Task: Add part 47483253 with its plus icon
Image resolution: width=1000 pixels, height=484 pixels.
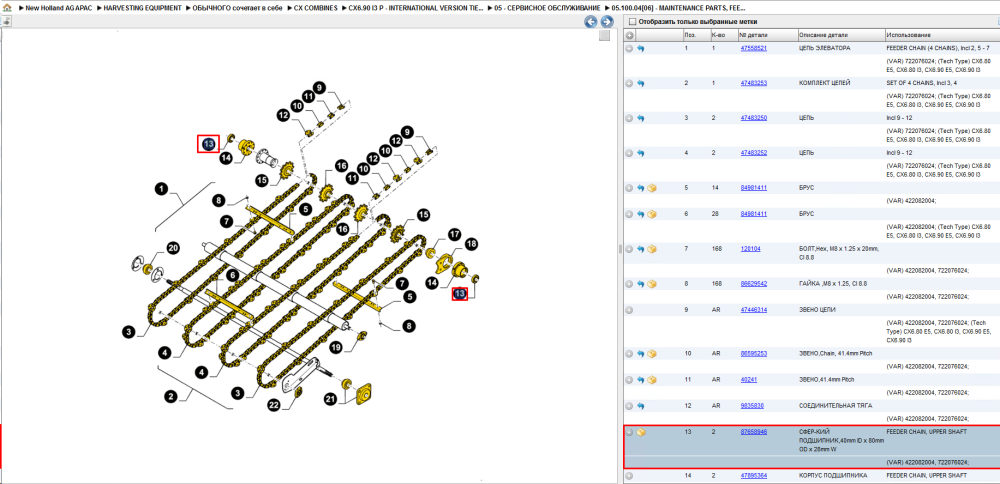Action: [x=629, y=84]
